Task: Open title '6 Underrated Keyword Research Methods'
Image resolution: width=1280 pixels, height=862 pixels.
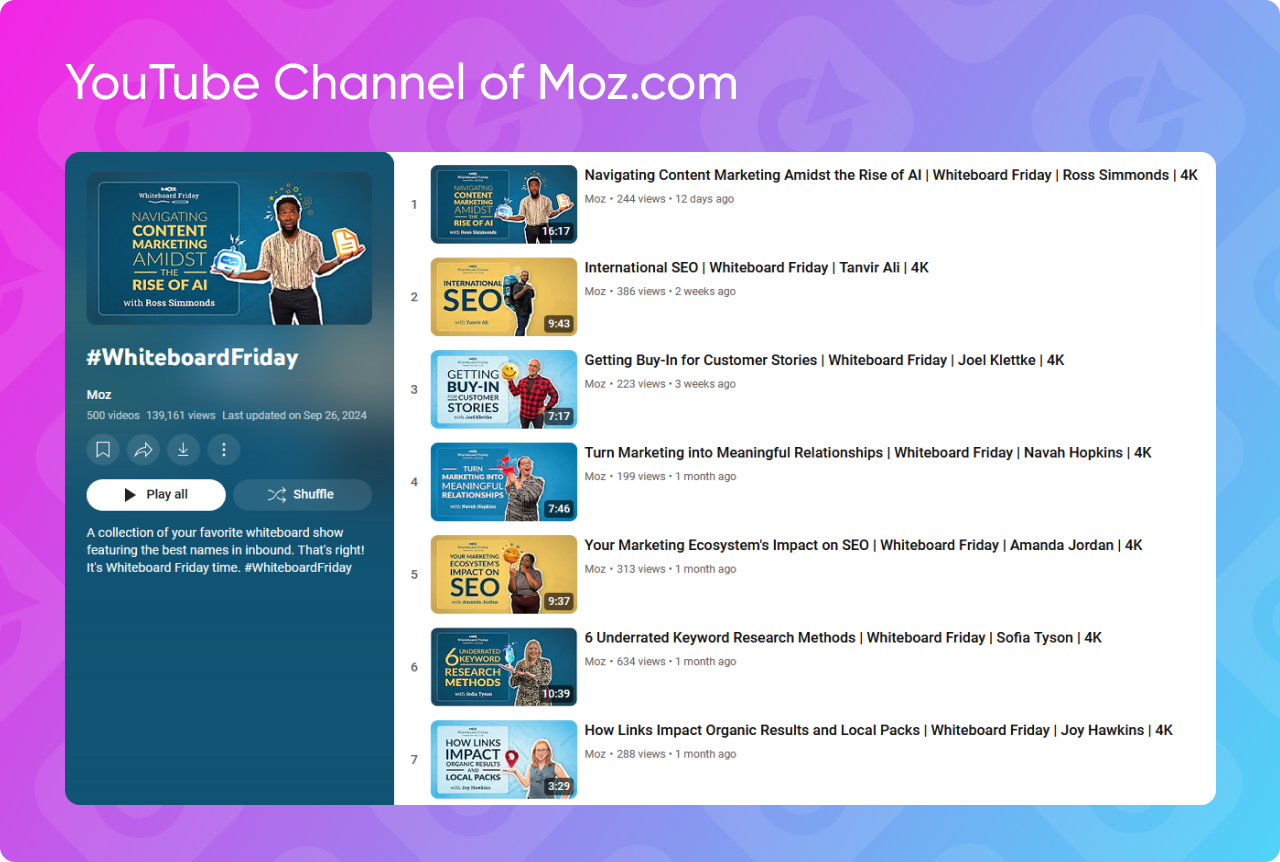Action: point(843,638)
